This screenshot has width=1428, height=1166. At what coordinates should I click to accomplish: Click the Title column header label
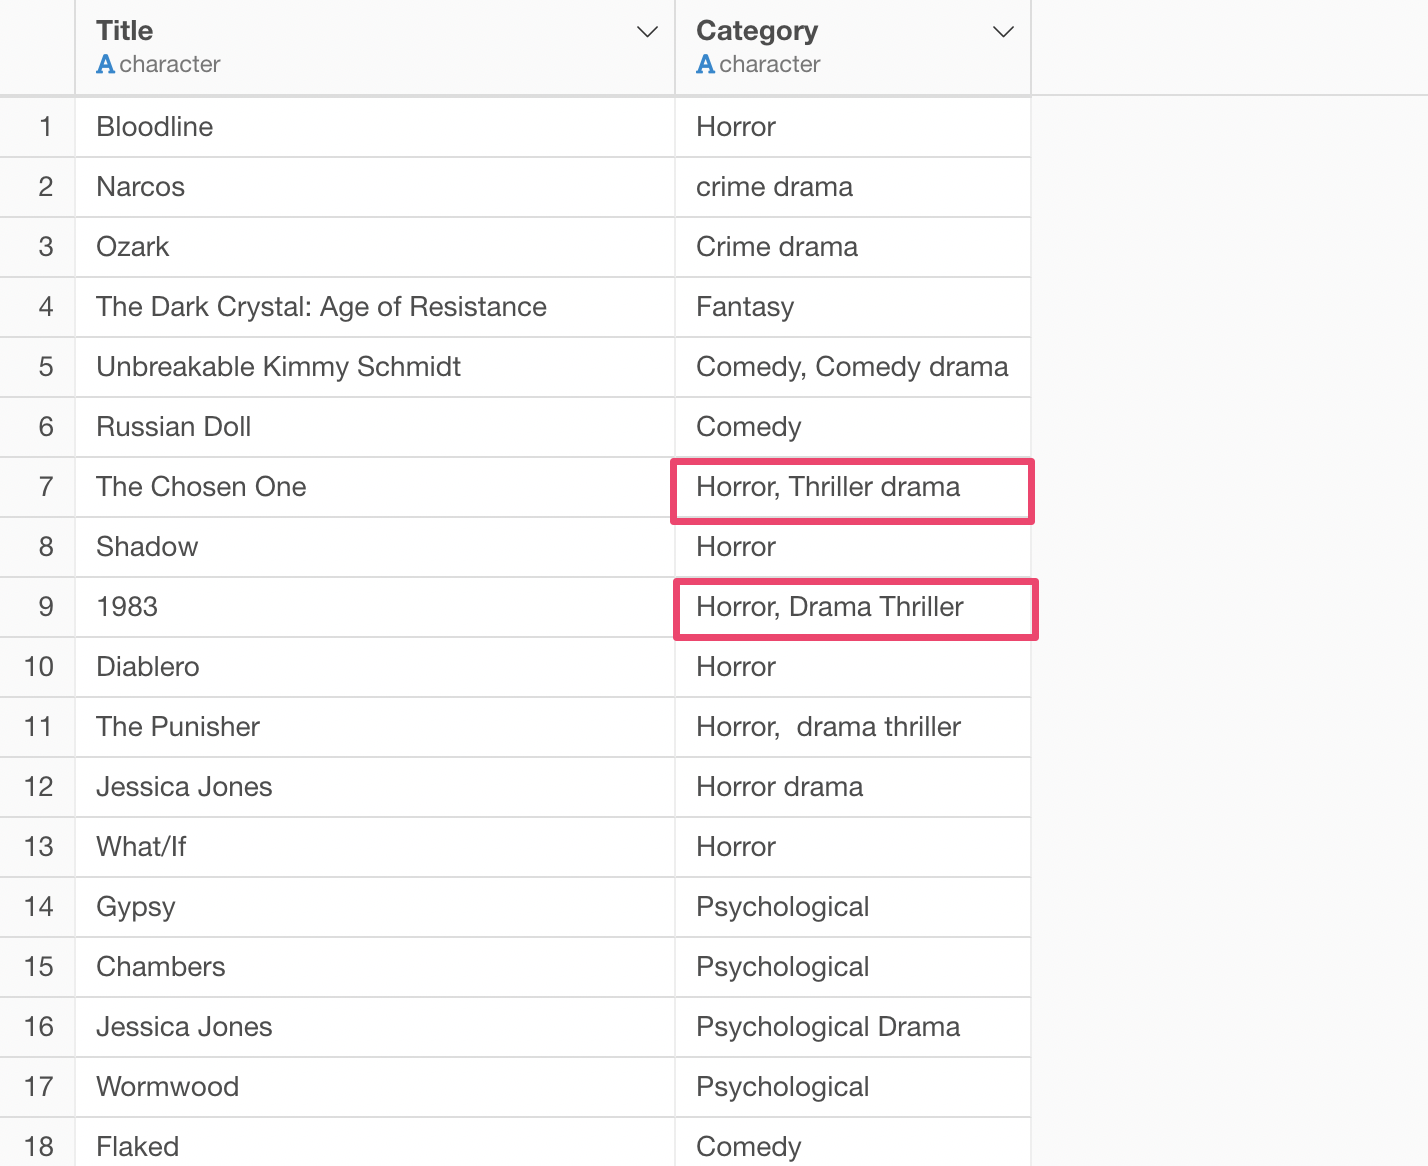tap(125, 31)
